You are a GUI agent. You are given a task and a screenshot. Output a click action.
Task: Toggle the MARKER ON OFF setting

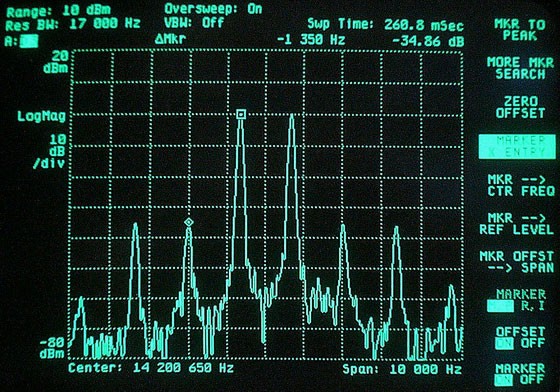520,374
